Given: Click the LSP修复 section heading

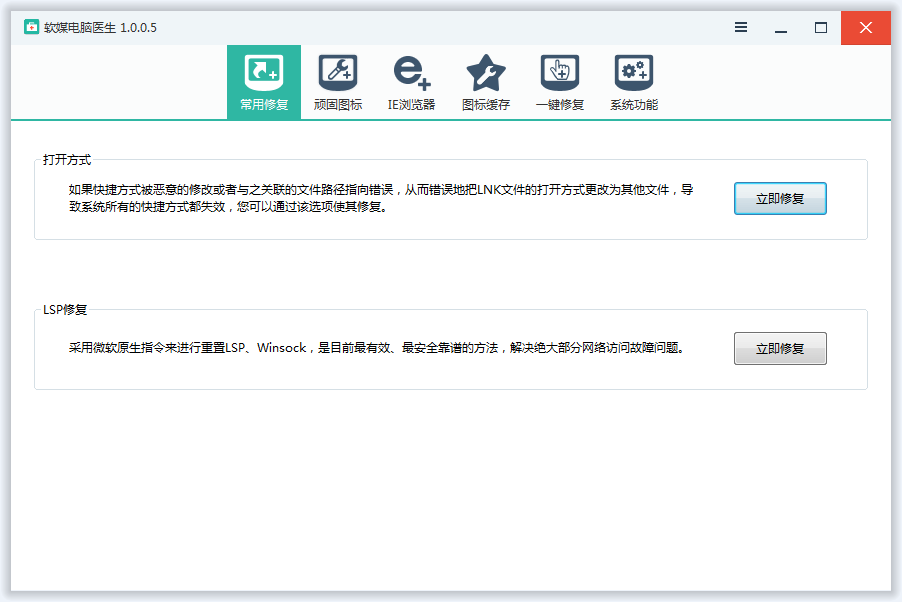Looking at the screenshot, I should [65, 310].
